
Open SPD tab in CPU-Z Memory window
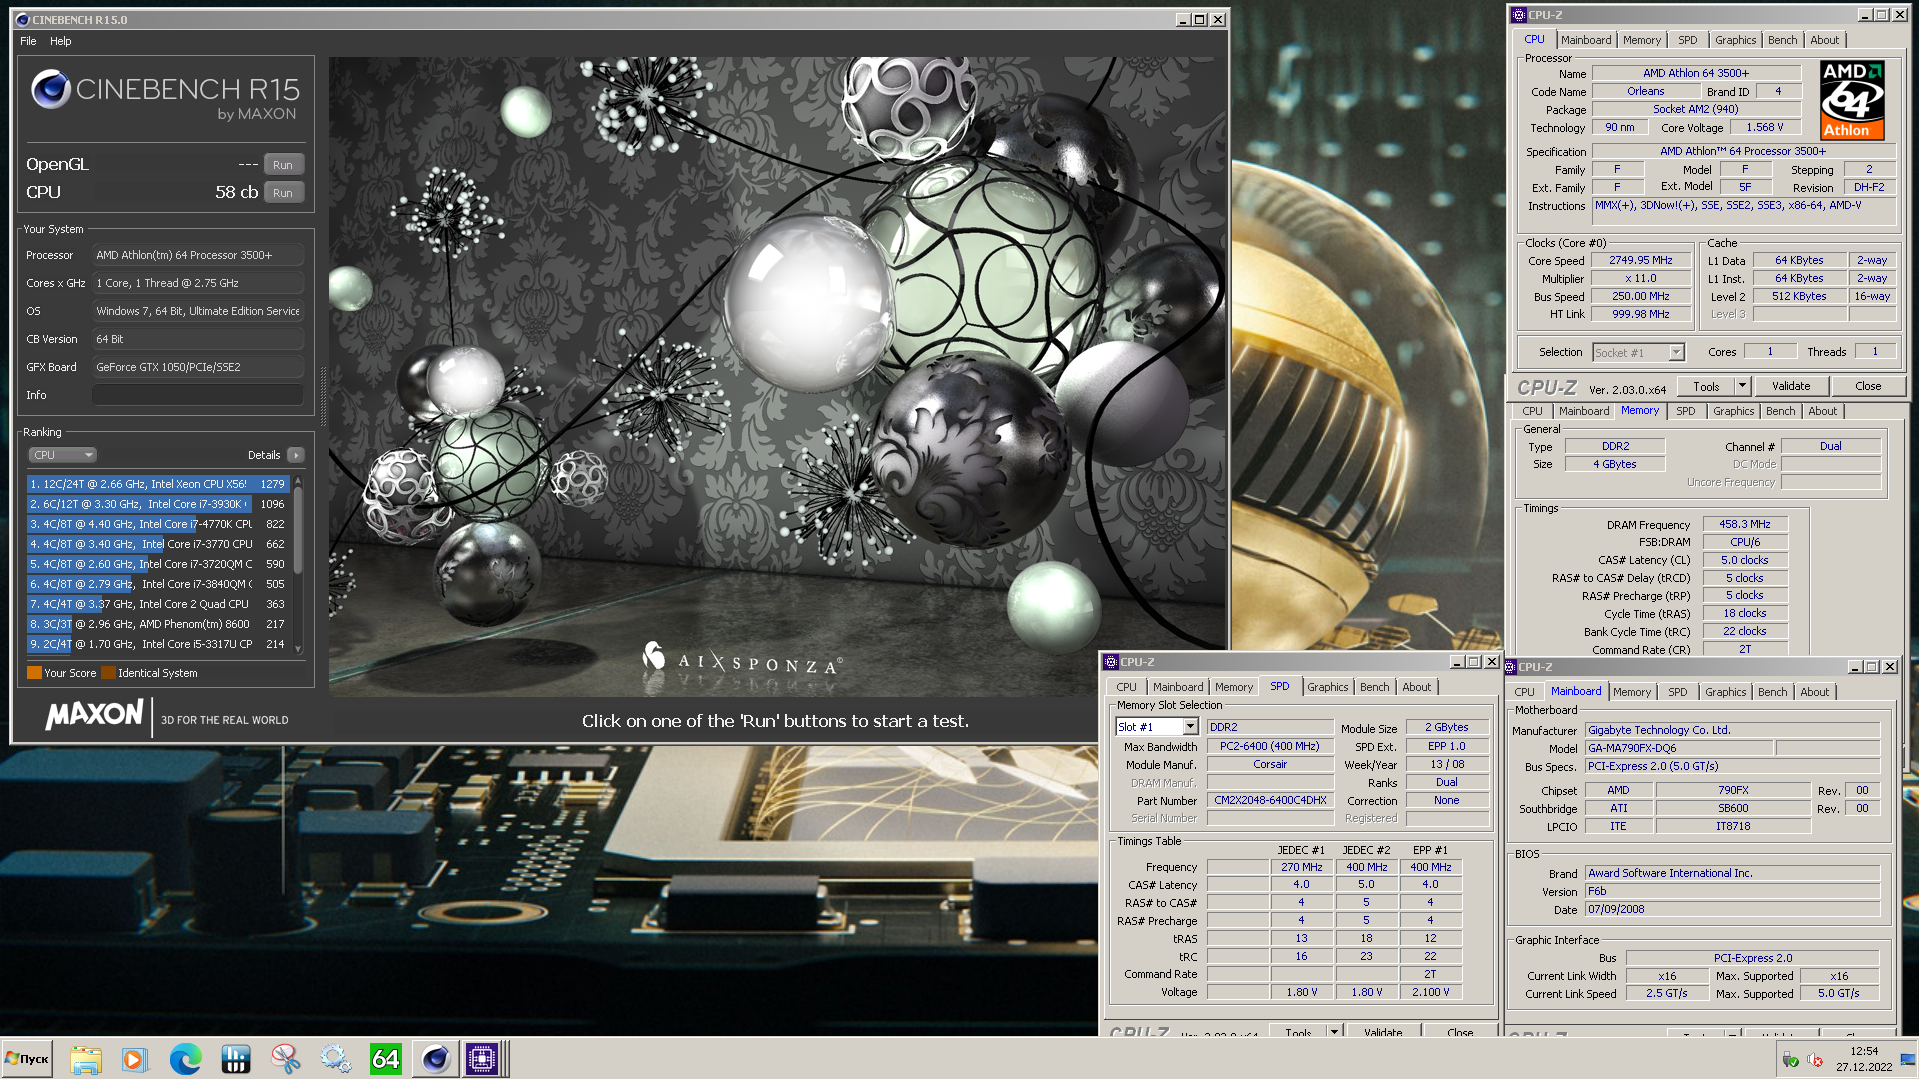tap(1685, 411)
